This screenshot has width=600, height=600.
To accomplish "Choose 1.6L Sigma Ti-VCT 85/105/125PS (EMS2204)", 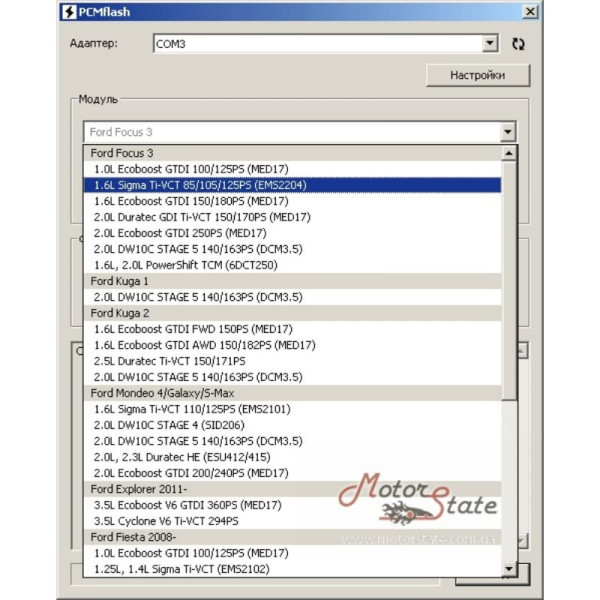I will (x=199, y=185).
